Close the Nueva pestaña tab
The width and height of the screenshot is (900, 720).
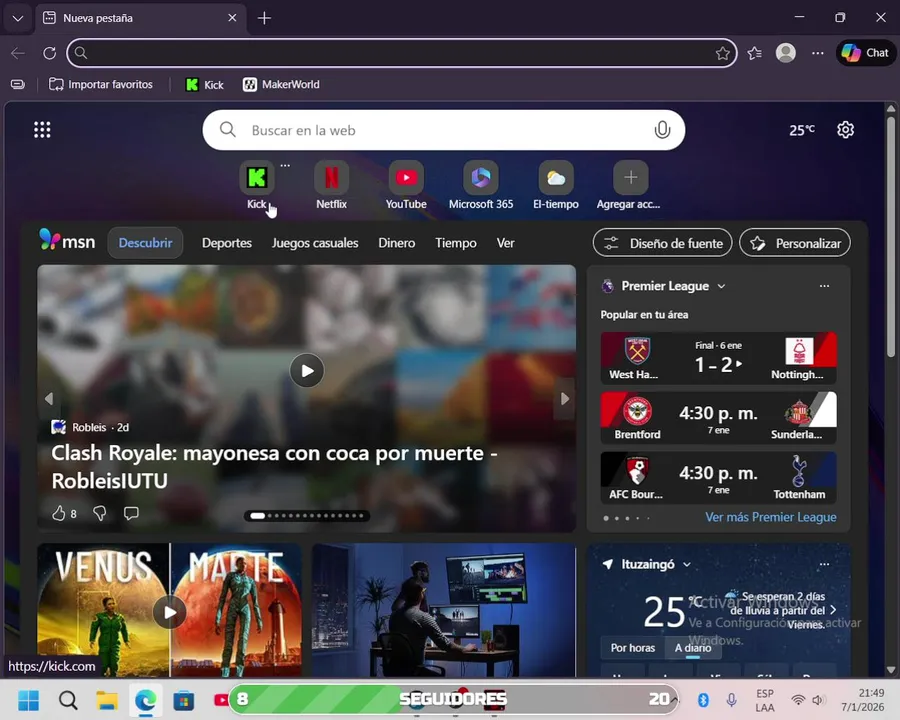point(232,18)
